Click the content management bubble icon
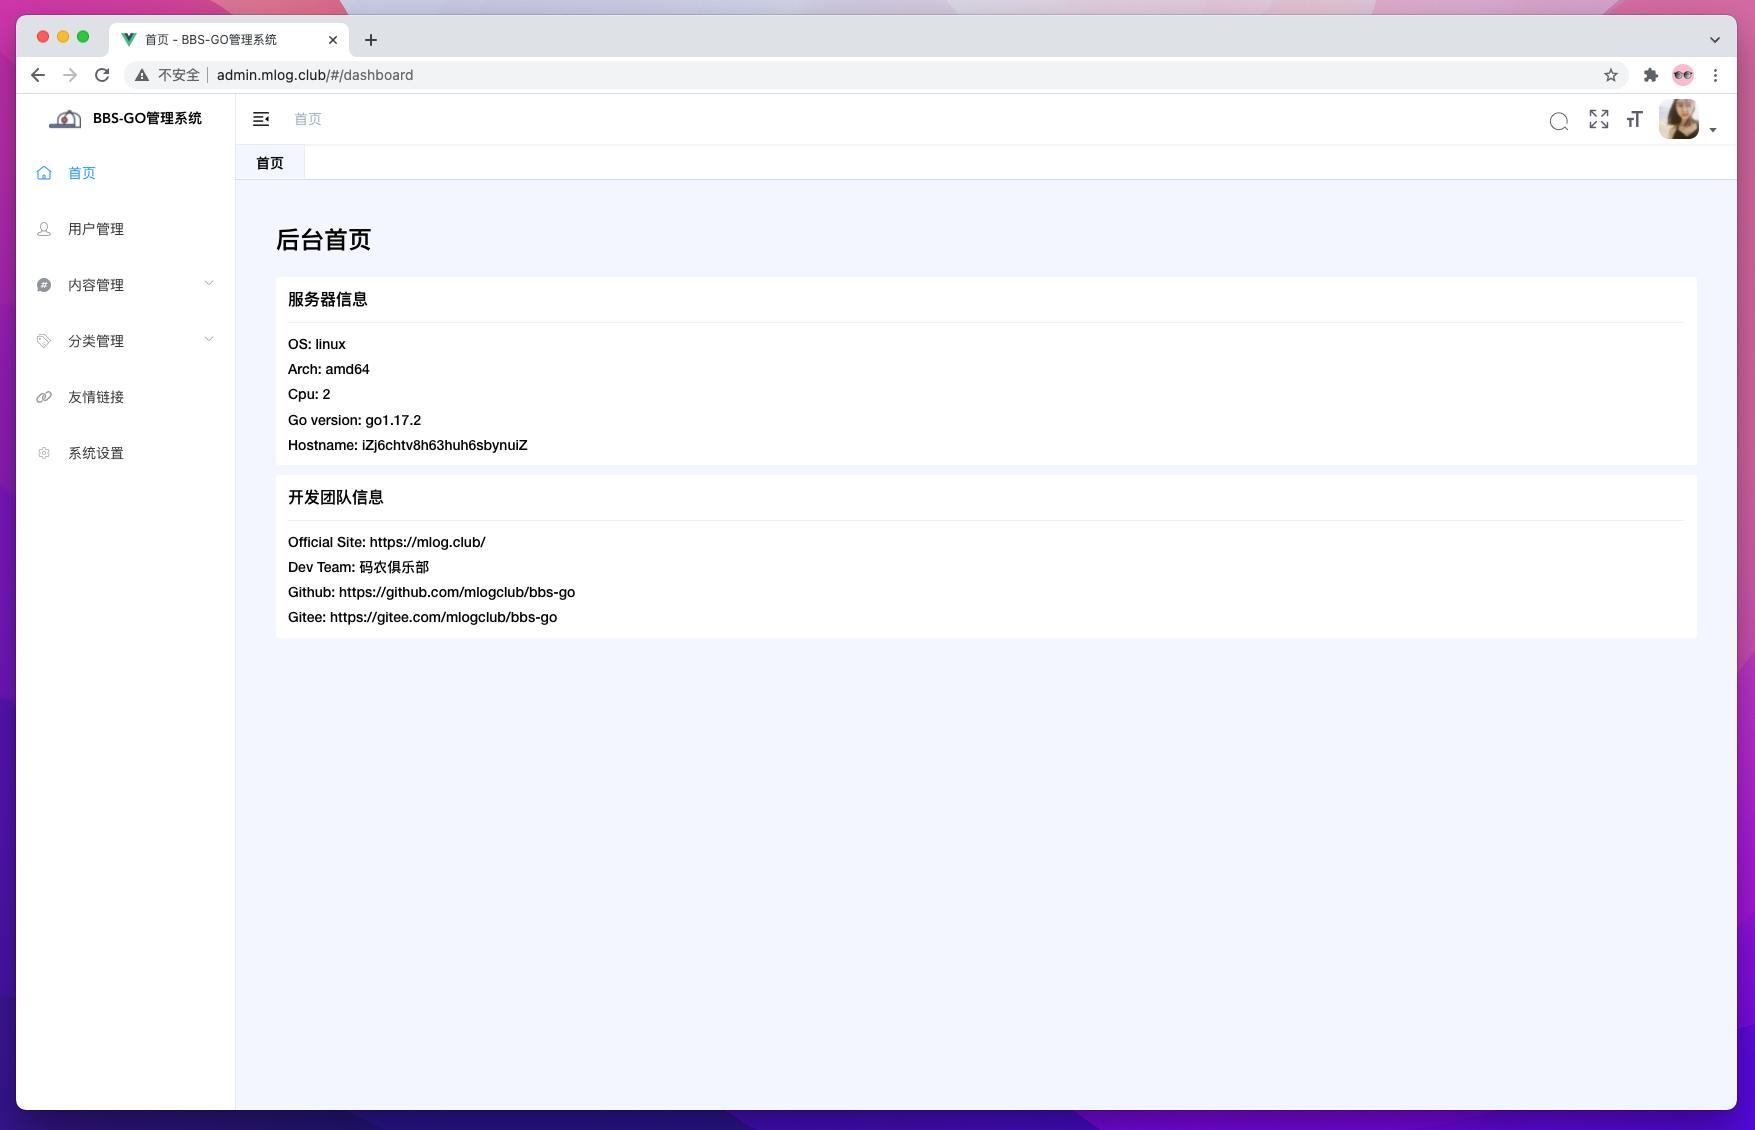Image resolution: width=1755 pixels, height=1130 pixels. pyautogui.click(x=44, y=285)
